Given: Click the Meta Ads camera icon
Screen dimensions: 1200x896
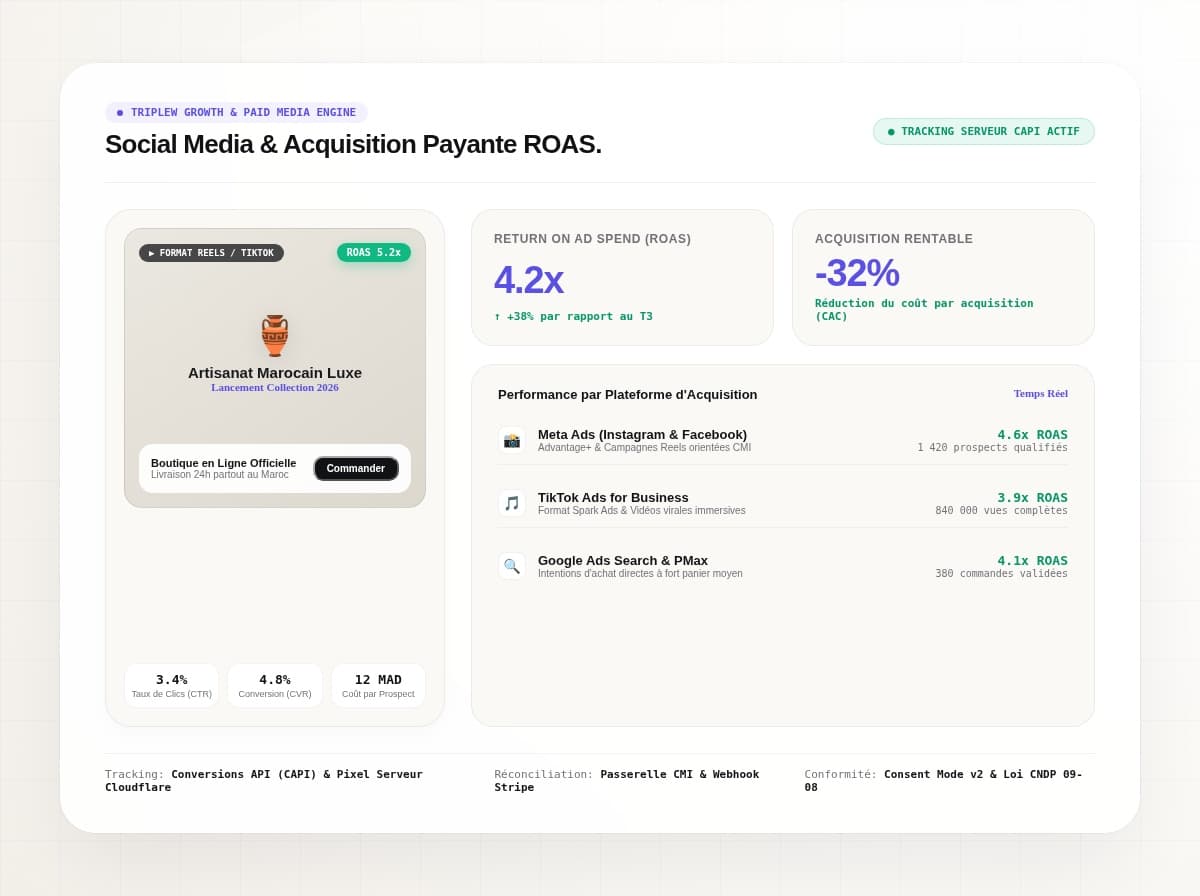Looking at the screenshot, I should (x=512, y=440).
